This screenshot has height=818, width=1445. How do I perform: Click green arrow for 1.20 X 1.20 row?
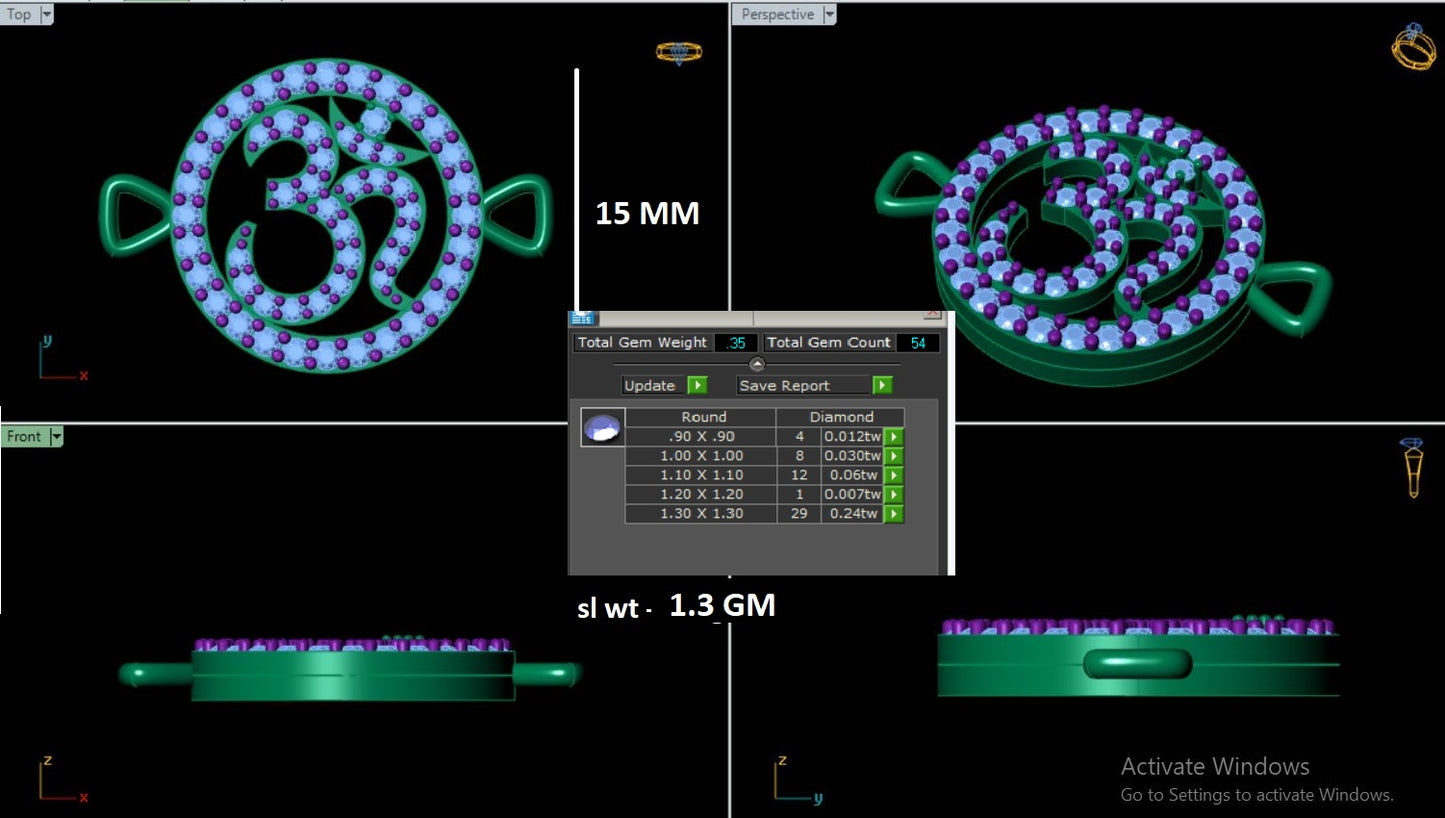tap(893, 494)
